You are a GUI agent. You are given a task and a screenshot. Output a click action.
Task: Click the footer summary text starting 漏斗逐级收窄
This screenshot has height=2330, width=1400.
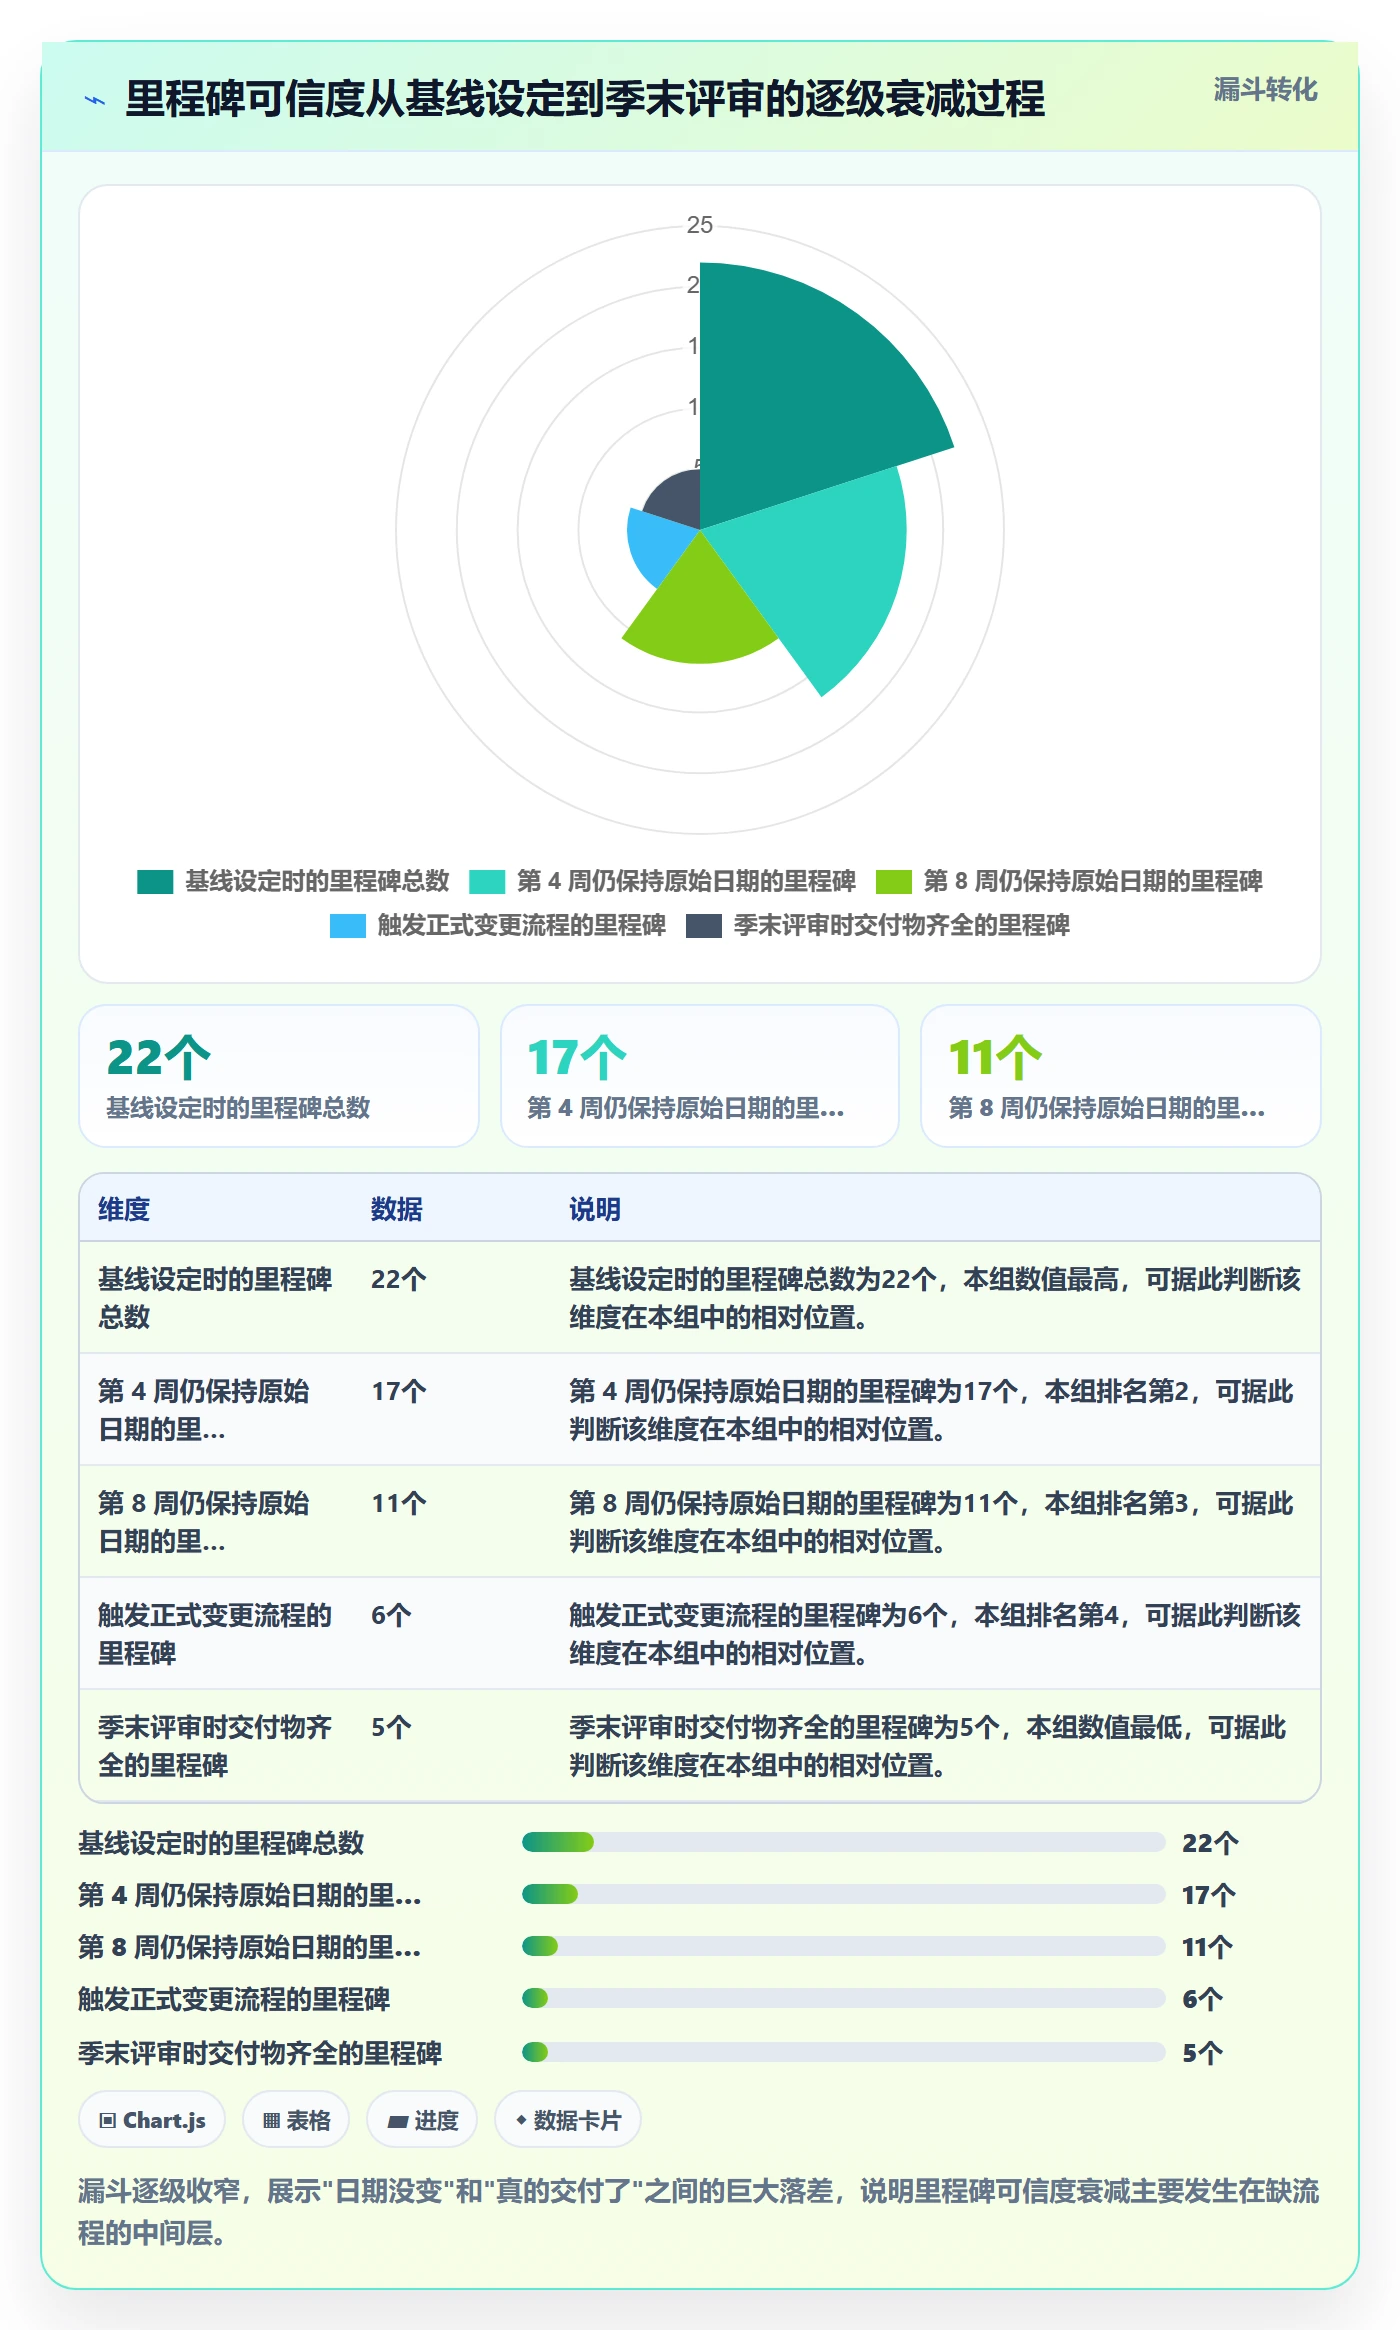click(x=699, y=2211)
